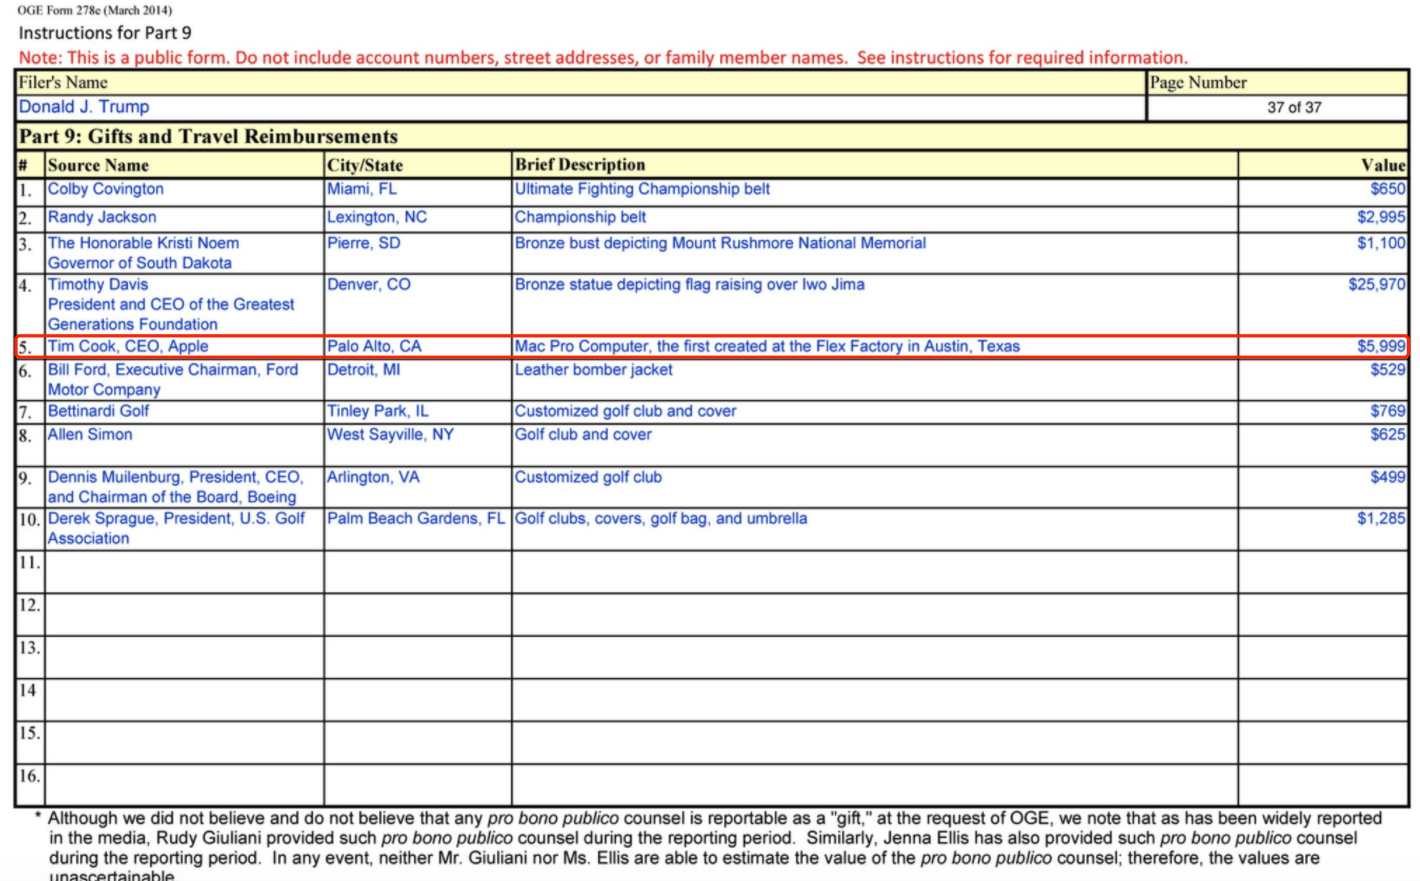1420x881 pixels.
Task: Click the $529 value
Action: pos(1388,370)
